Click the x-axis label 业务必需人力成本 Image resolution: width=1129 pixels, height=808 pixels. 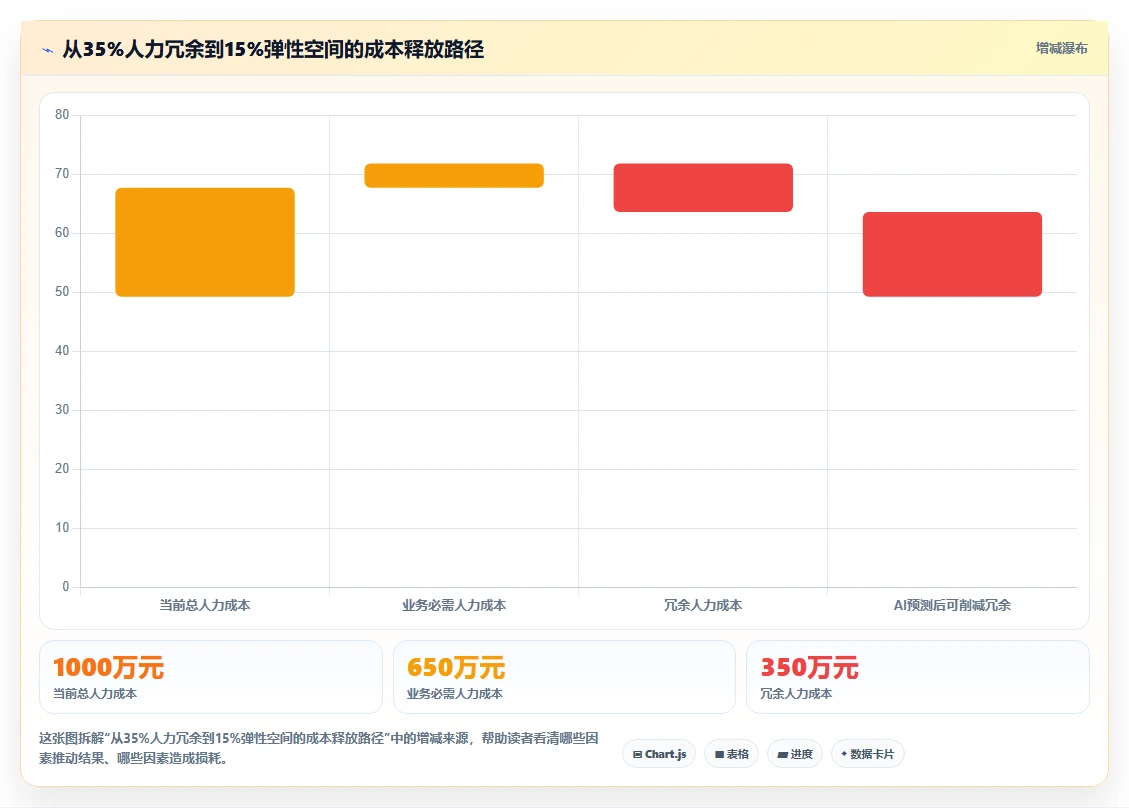454,605
